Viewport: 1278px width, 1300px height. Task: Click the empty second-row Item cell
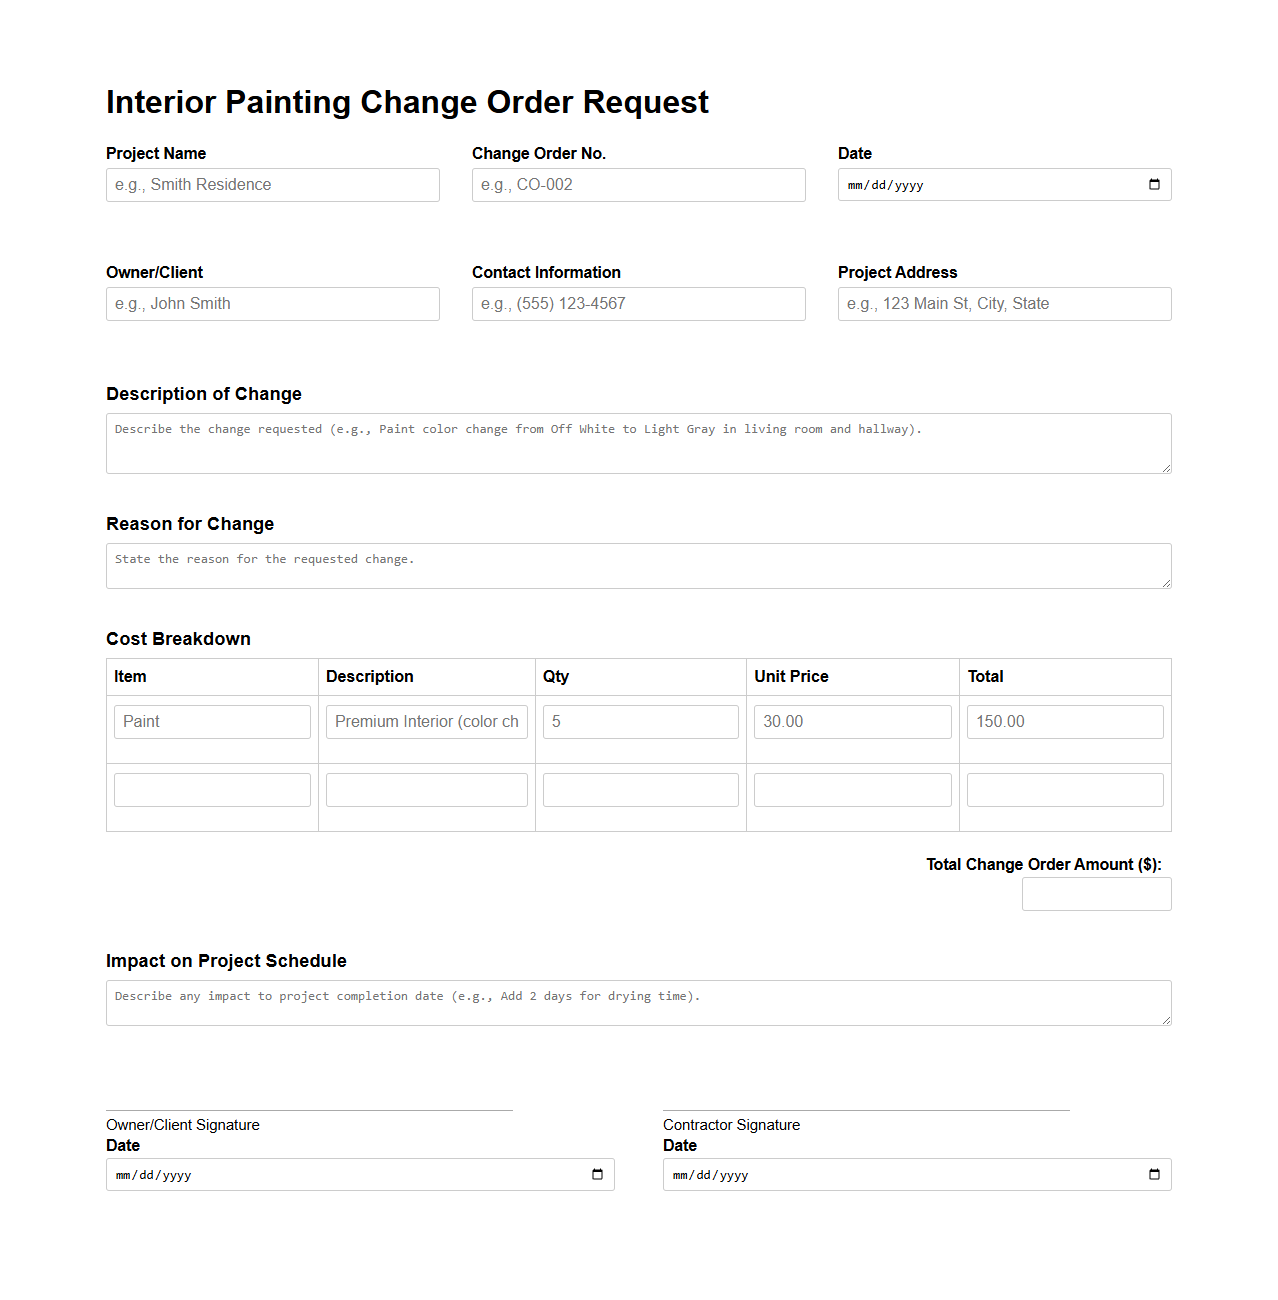[x=211, y=789]
